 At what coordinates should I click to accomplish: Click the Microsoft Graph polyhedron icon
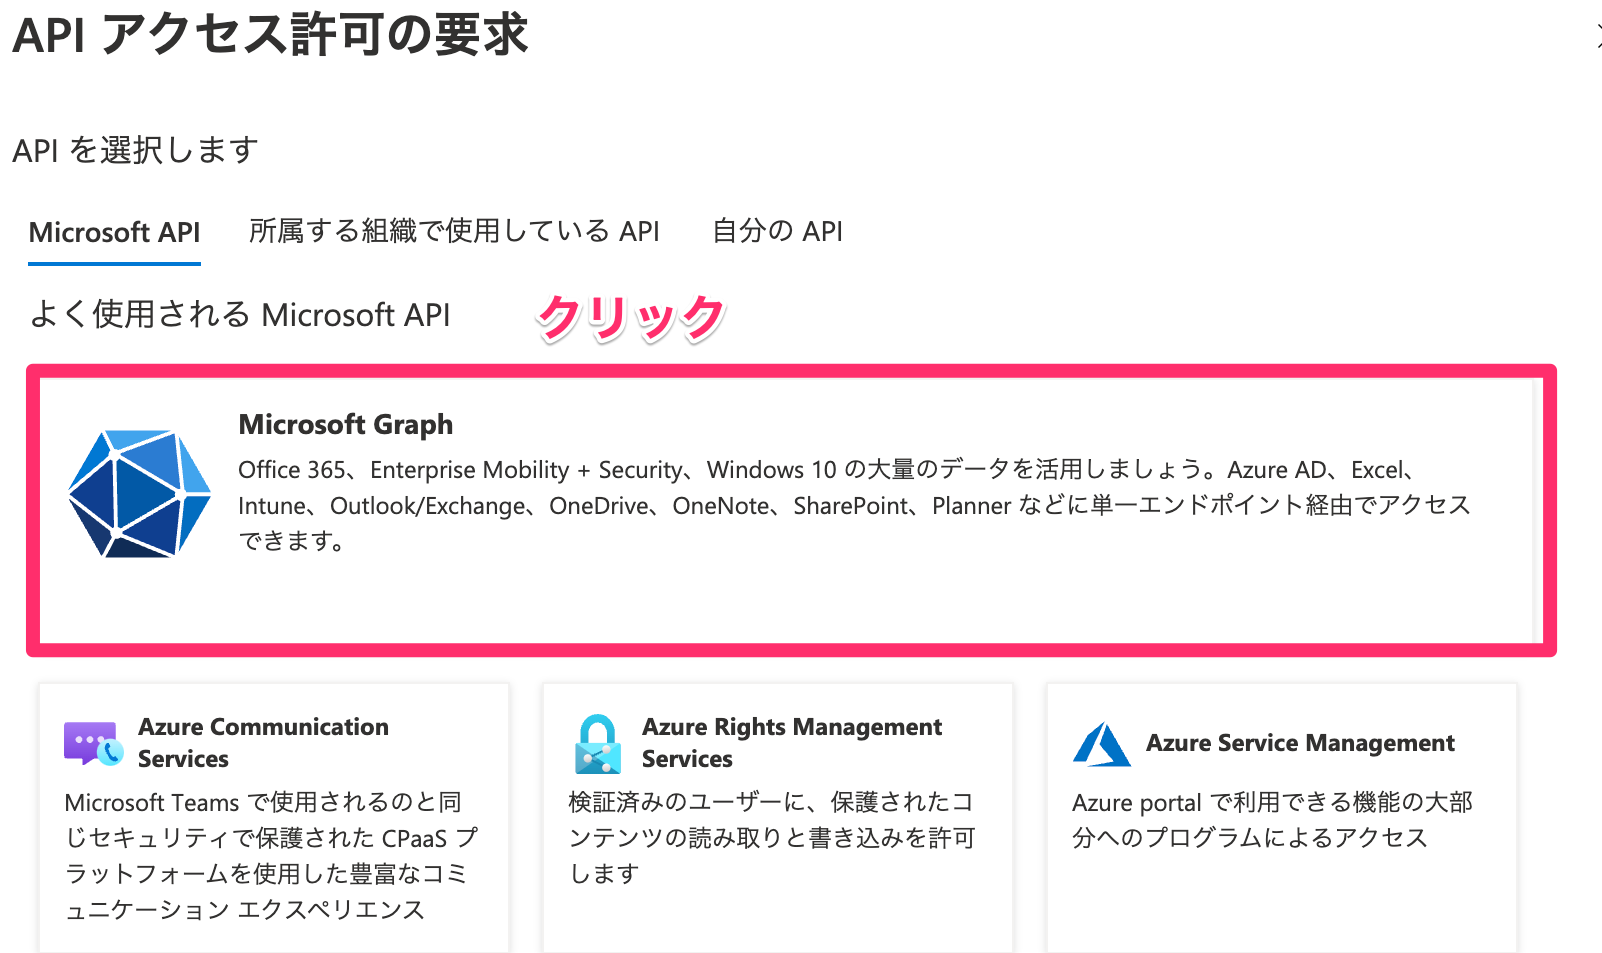[x=139, y=493]
